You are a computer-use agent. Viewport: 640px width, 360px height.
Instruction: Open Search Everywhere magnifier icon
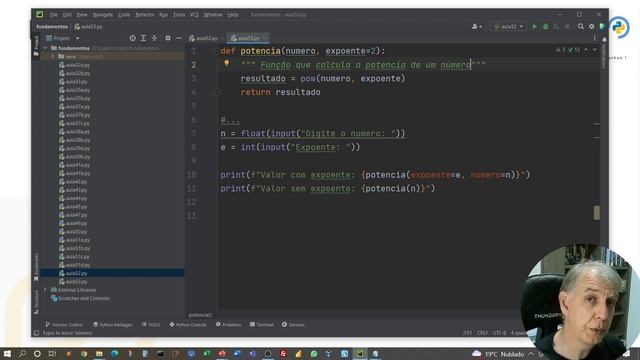(x=580, y=27)
